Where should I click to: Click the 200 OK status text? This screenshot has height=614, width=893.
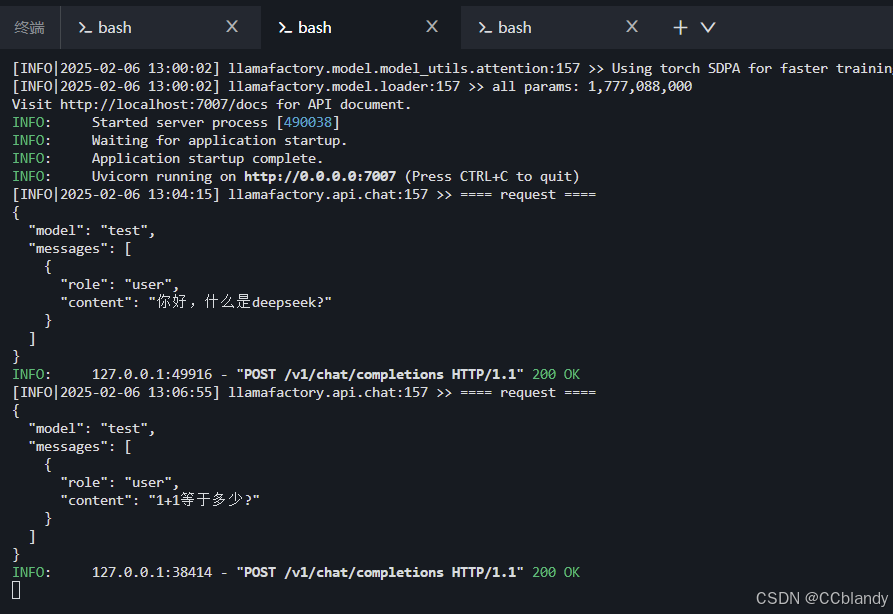[555, 572]
